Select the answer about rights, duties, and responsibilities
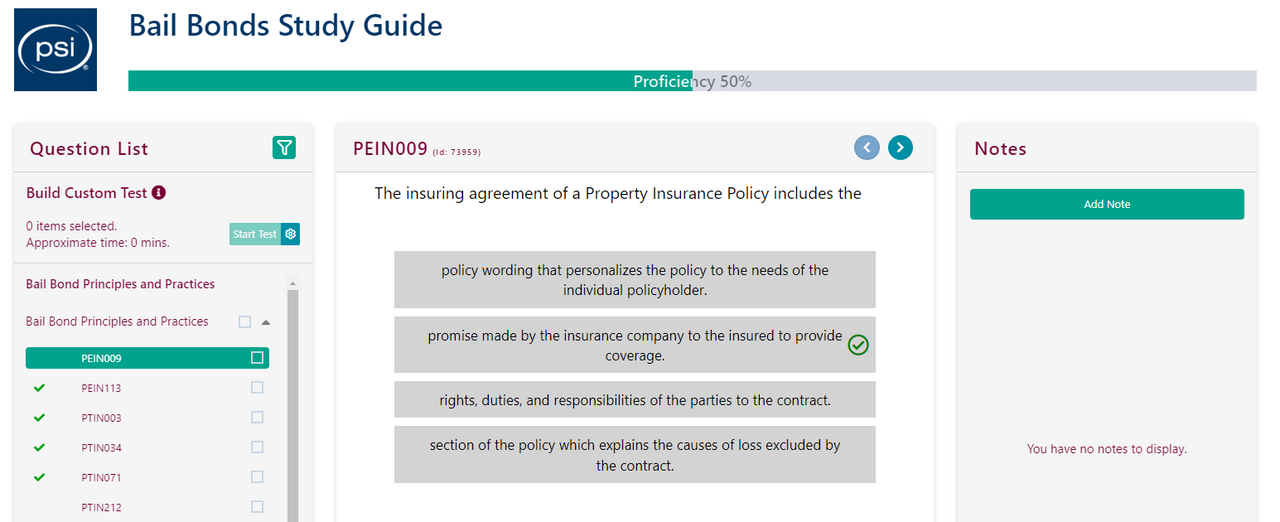Viewport: 1280px width, 522px height. [634, 400]
